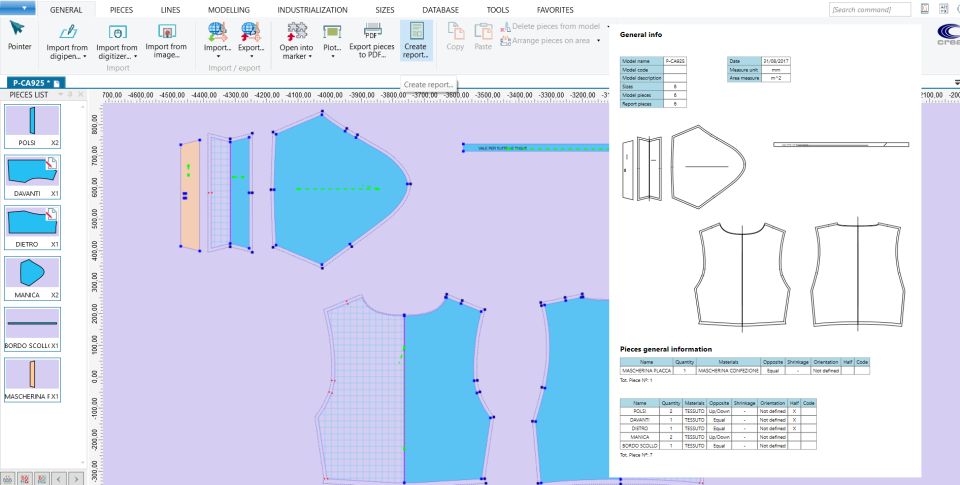The image size is (960, 485).
Task: Open document tabs overflow dropdown at right
Action: tap(956, 83)
